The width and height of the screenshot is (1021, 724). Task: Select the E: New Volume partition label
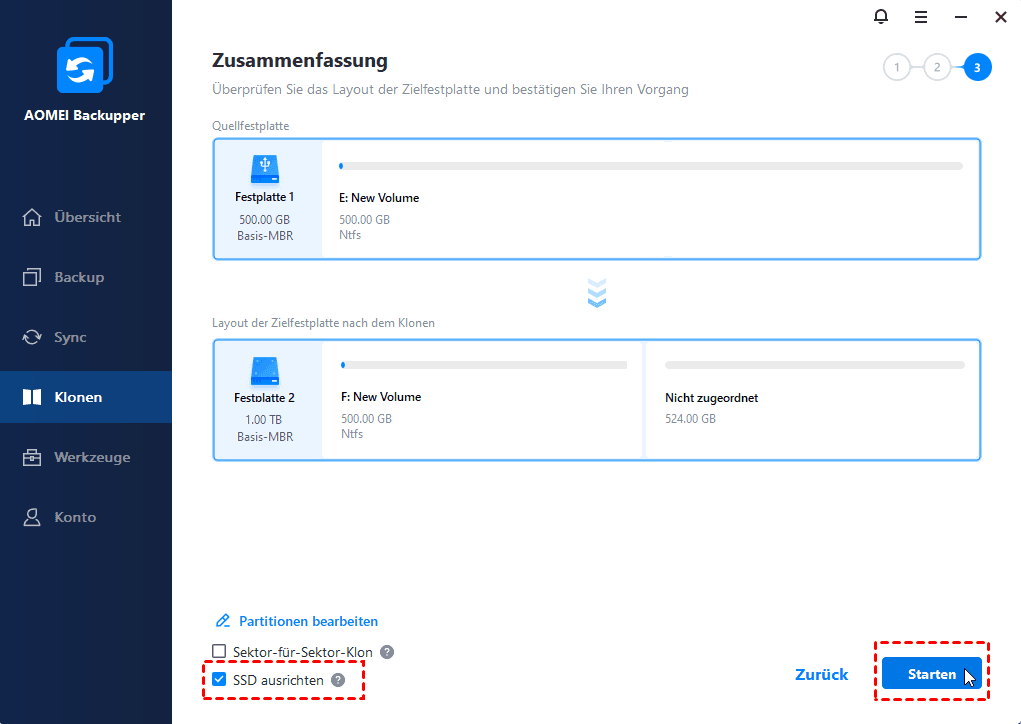tap(379, 198)
